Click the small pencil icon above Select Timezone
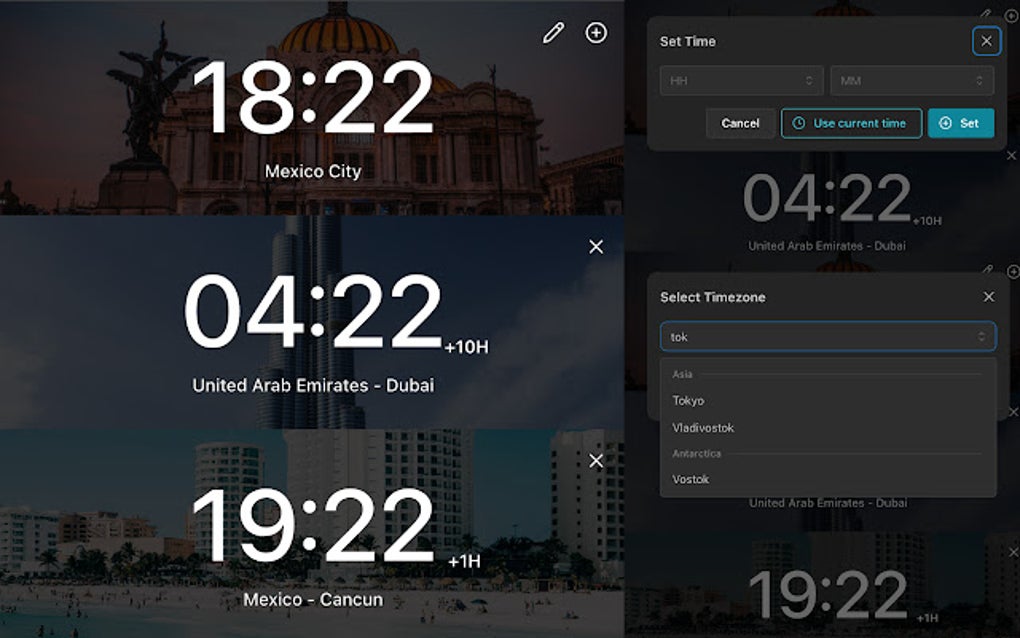 [x=988, y=269]
